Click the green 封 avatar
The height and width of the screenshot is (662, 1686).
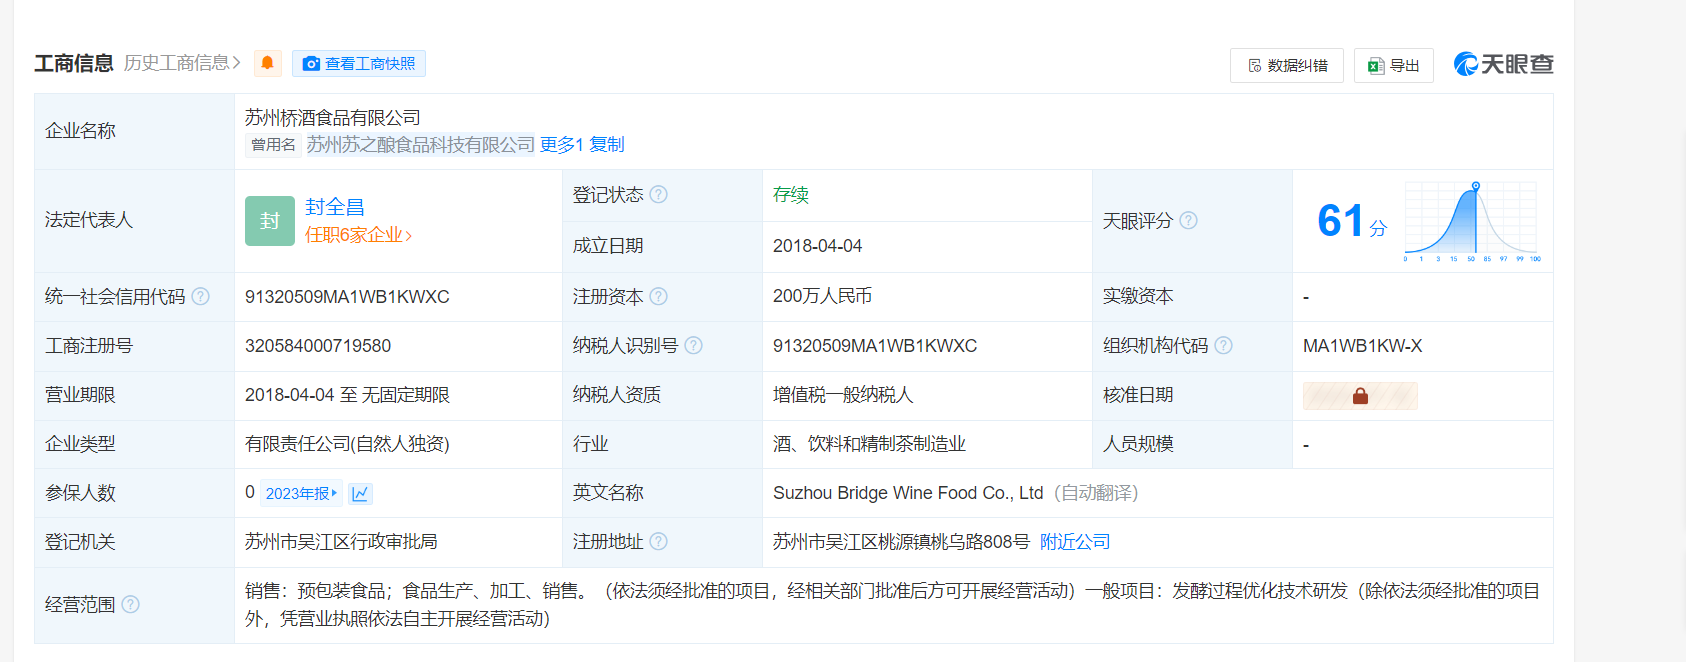tap(270, 221)
